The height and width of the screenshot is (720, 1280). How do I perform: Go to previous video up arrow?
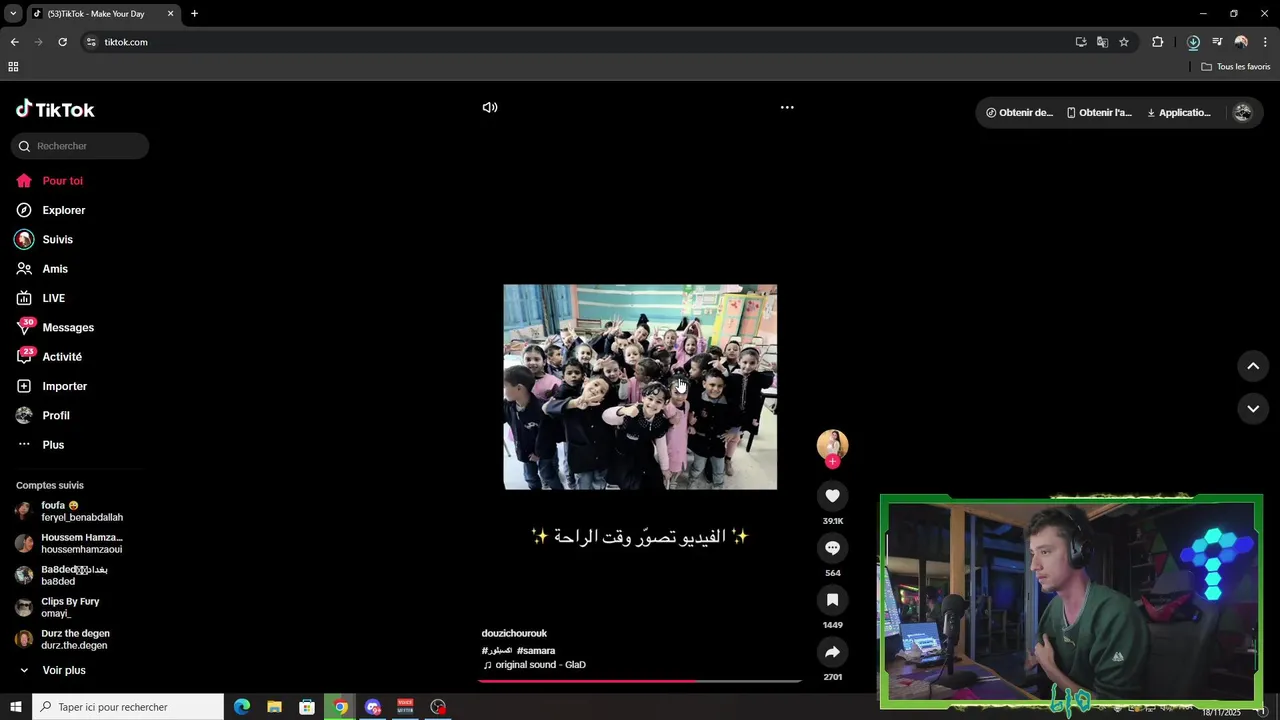pos(1253,366)
